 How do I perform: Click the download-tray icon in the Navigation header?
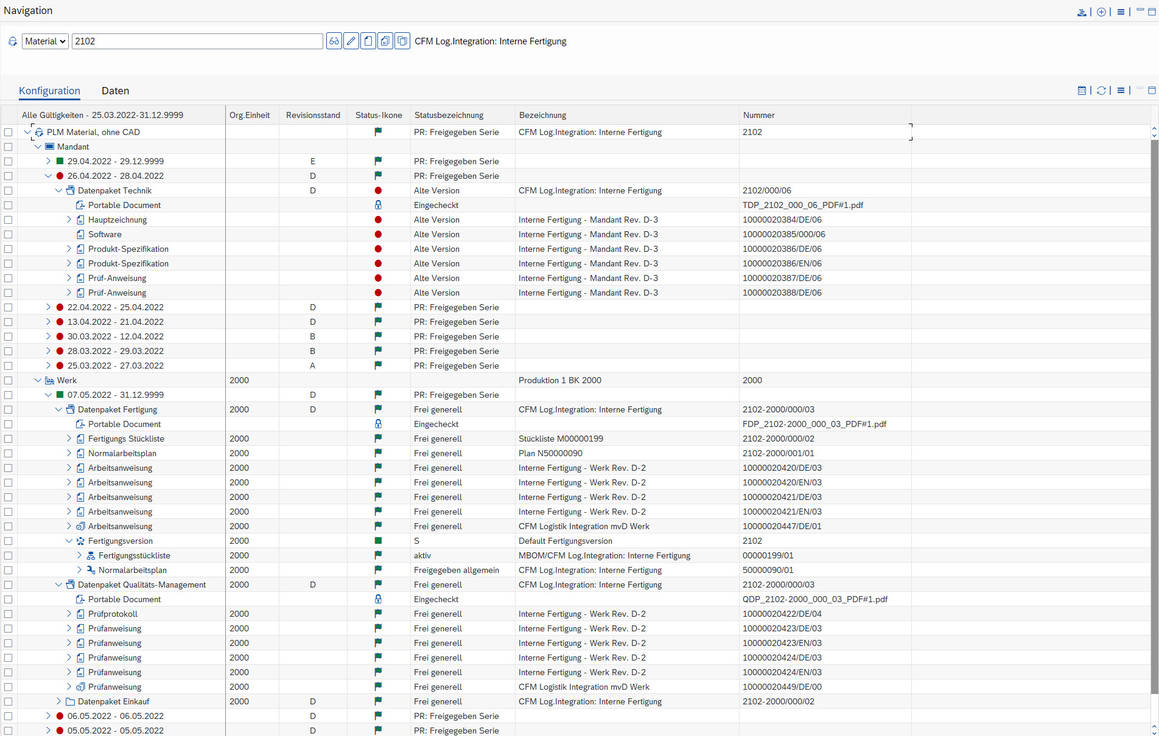[1081, 12]
